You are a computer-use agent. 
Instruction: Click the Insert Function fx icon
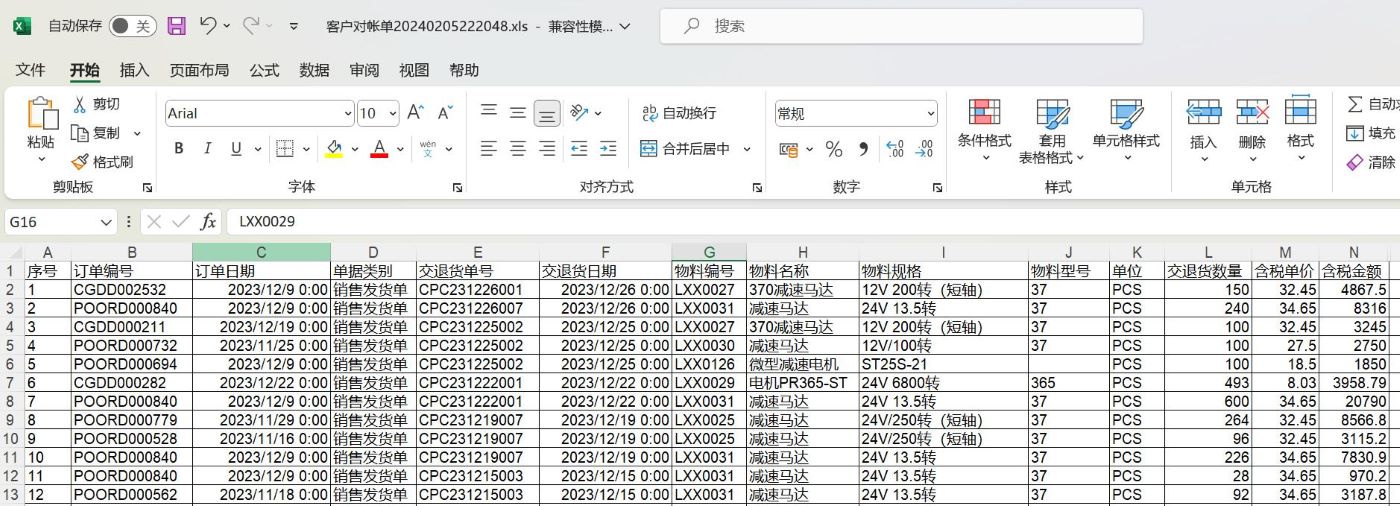click(x=208, y=221)
